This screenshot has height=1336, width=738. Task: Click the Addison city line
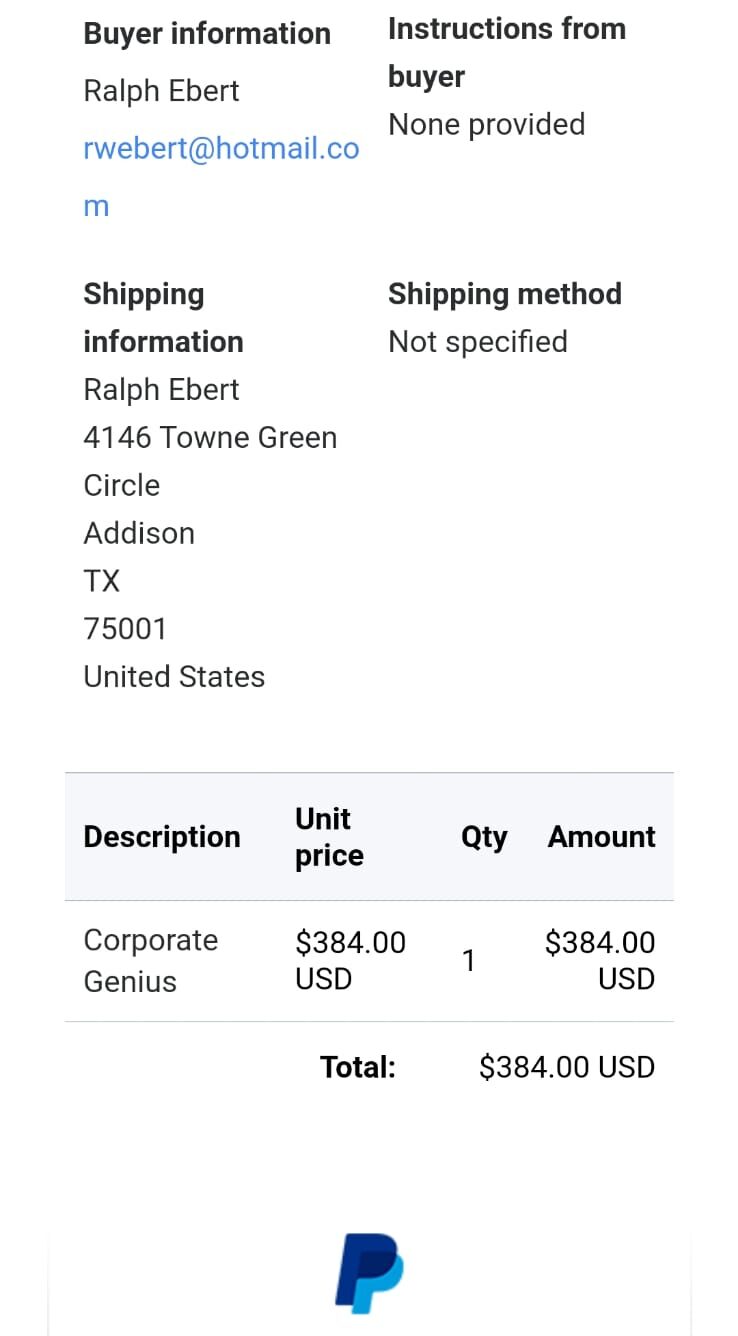point(139,533)
